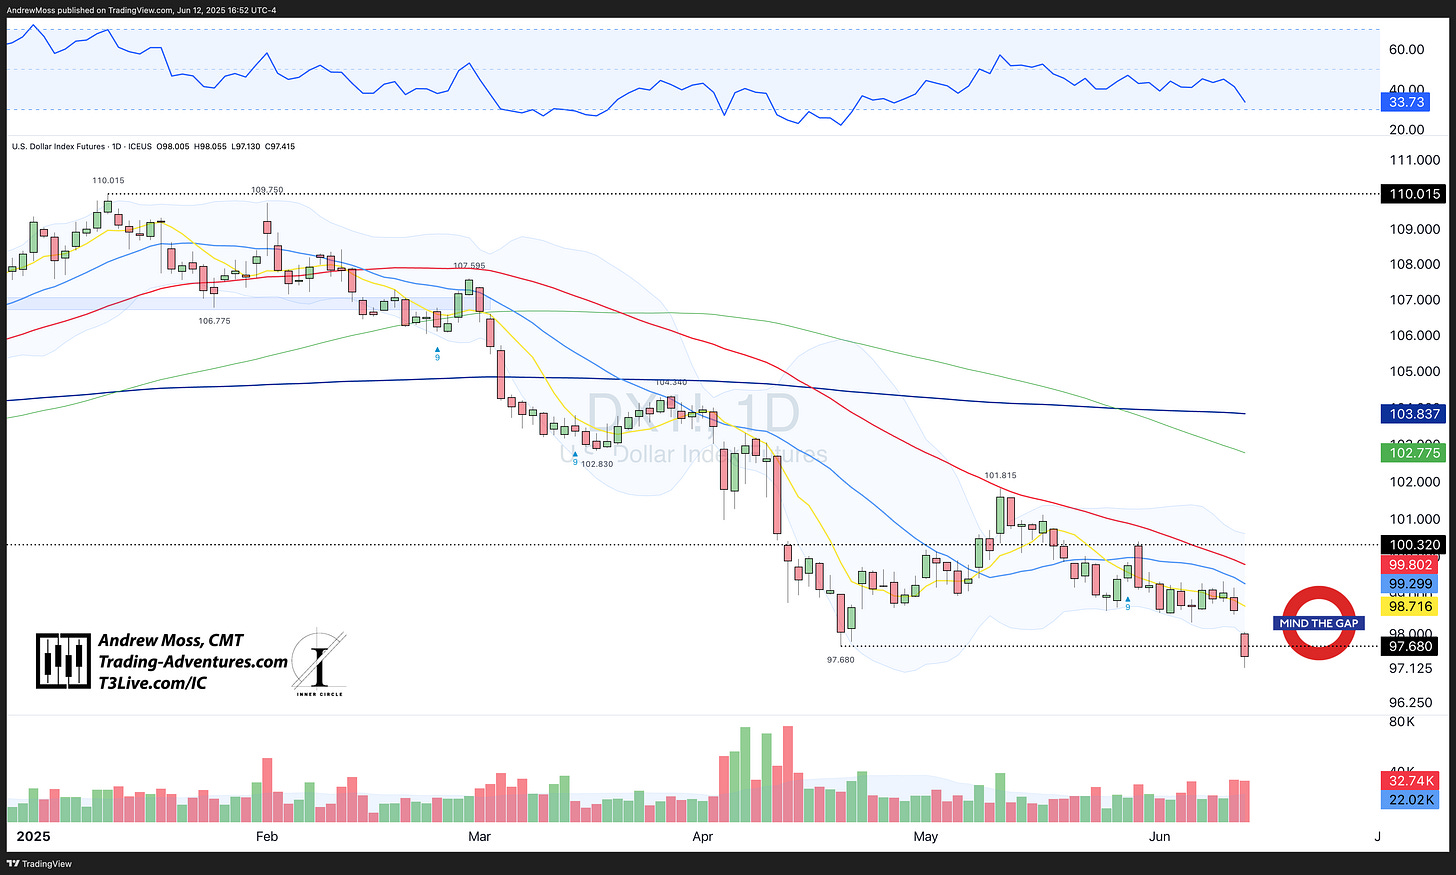The image size is (1456, 875).
Task: Click the candlestick logo beside Andrew Moss, CMT
Action: pos(63,661)
